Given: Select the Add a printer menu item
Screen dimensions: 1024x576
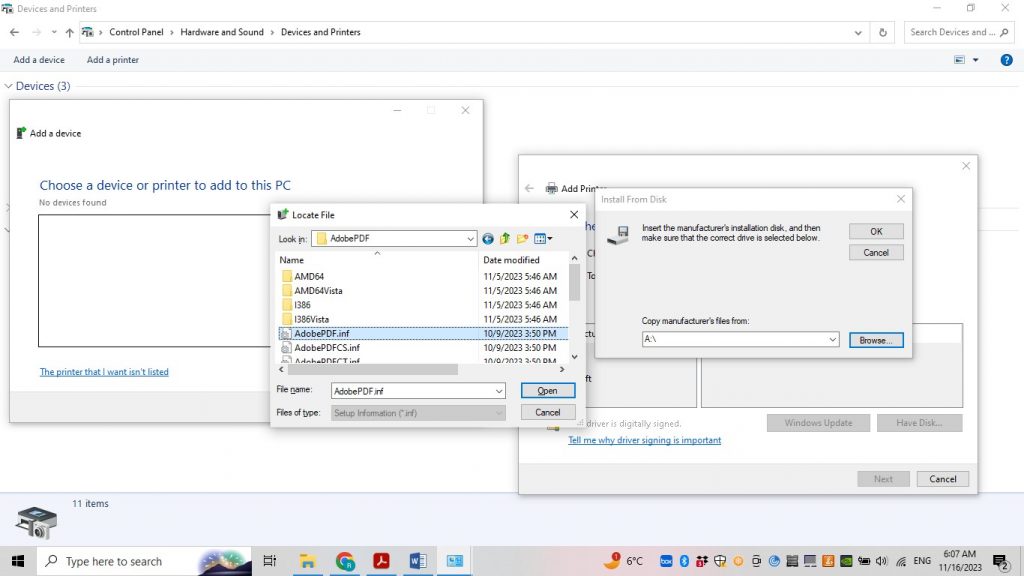Looking at the screenshot, I should 112,60.
